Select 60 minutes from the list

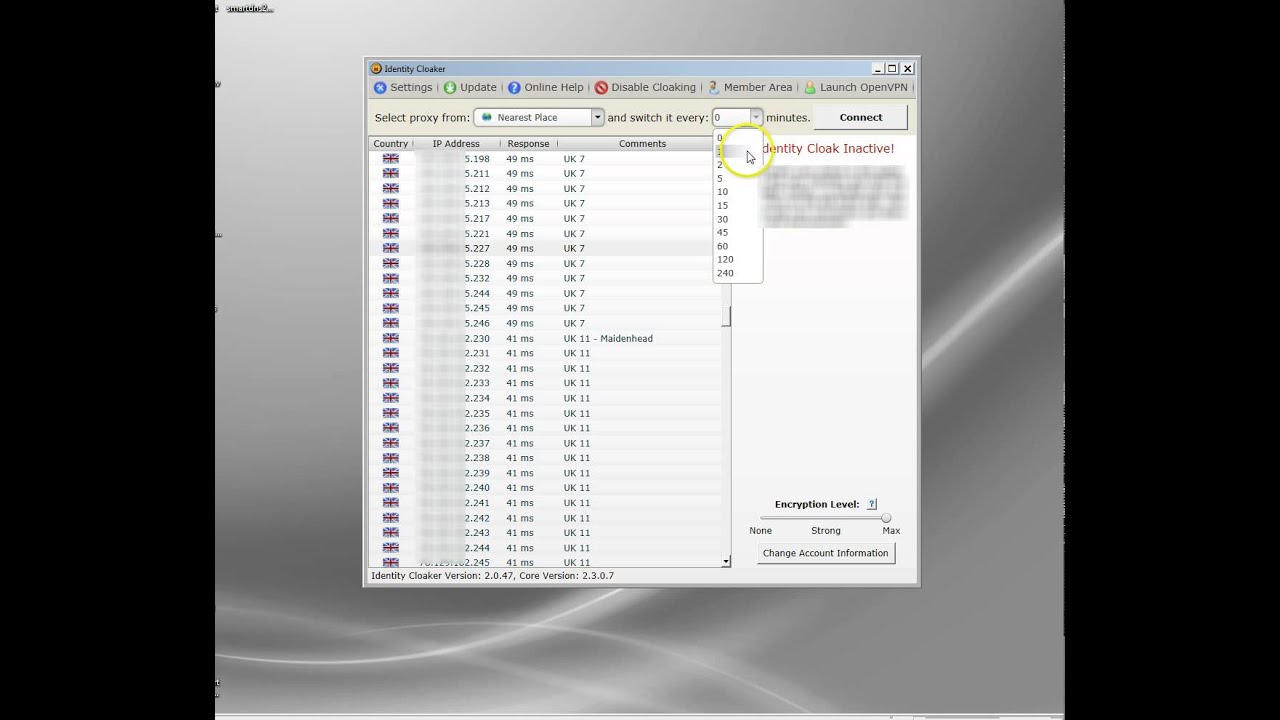pyautogui.click(x=737, y=246)
